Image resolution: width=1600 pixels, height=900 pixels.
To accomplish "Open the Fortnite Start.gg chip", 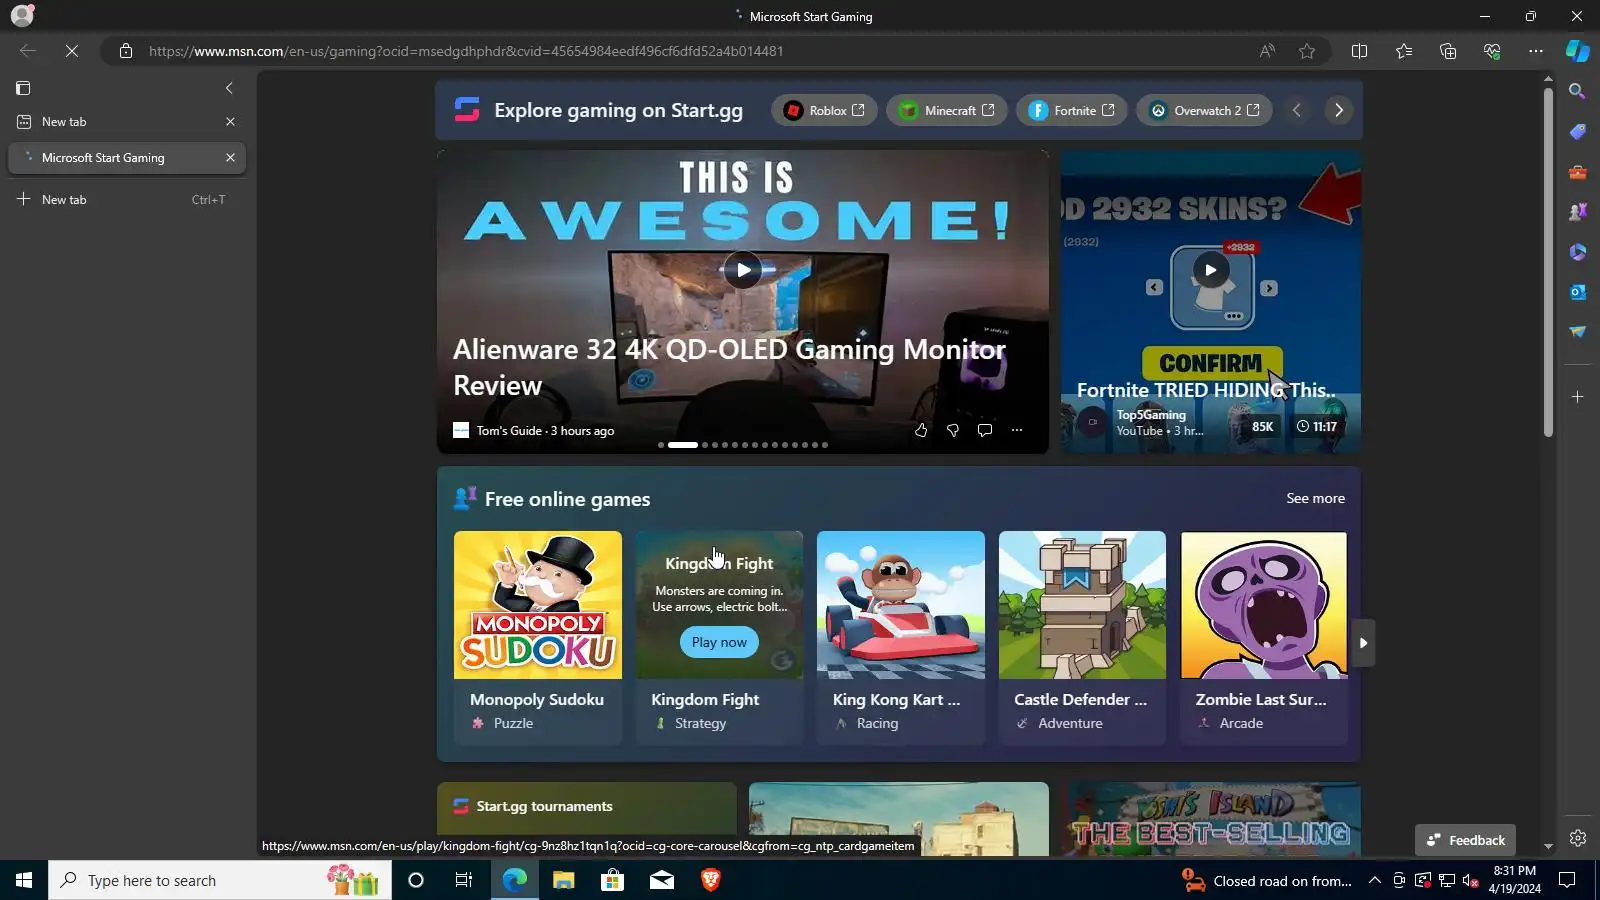I will coord(1071,110).
